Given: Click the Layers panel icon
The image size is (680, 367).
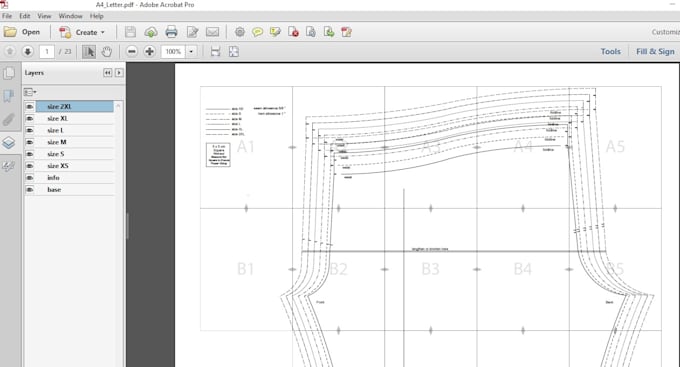Looking at the screenshot, I should click(9, 143).
